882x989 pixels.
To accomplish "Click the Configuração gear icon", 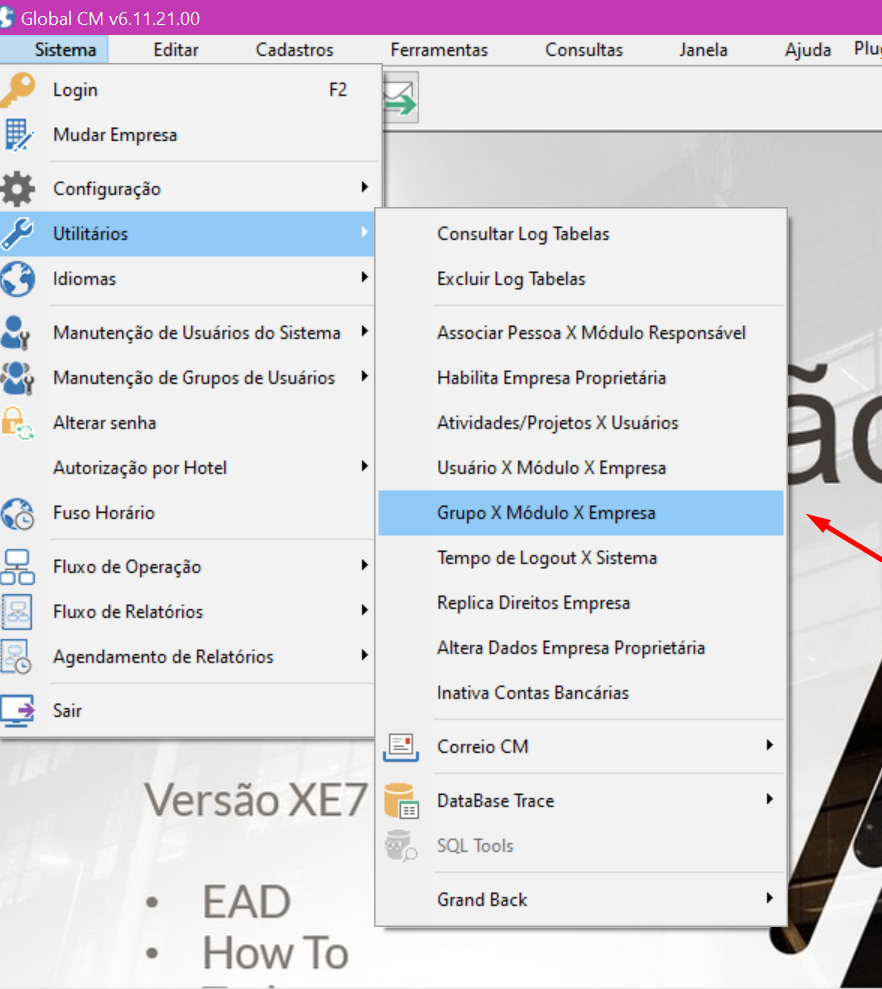I will [18, 189].
